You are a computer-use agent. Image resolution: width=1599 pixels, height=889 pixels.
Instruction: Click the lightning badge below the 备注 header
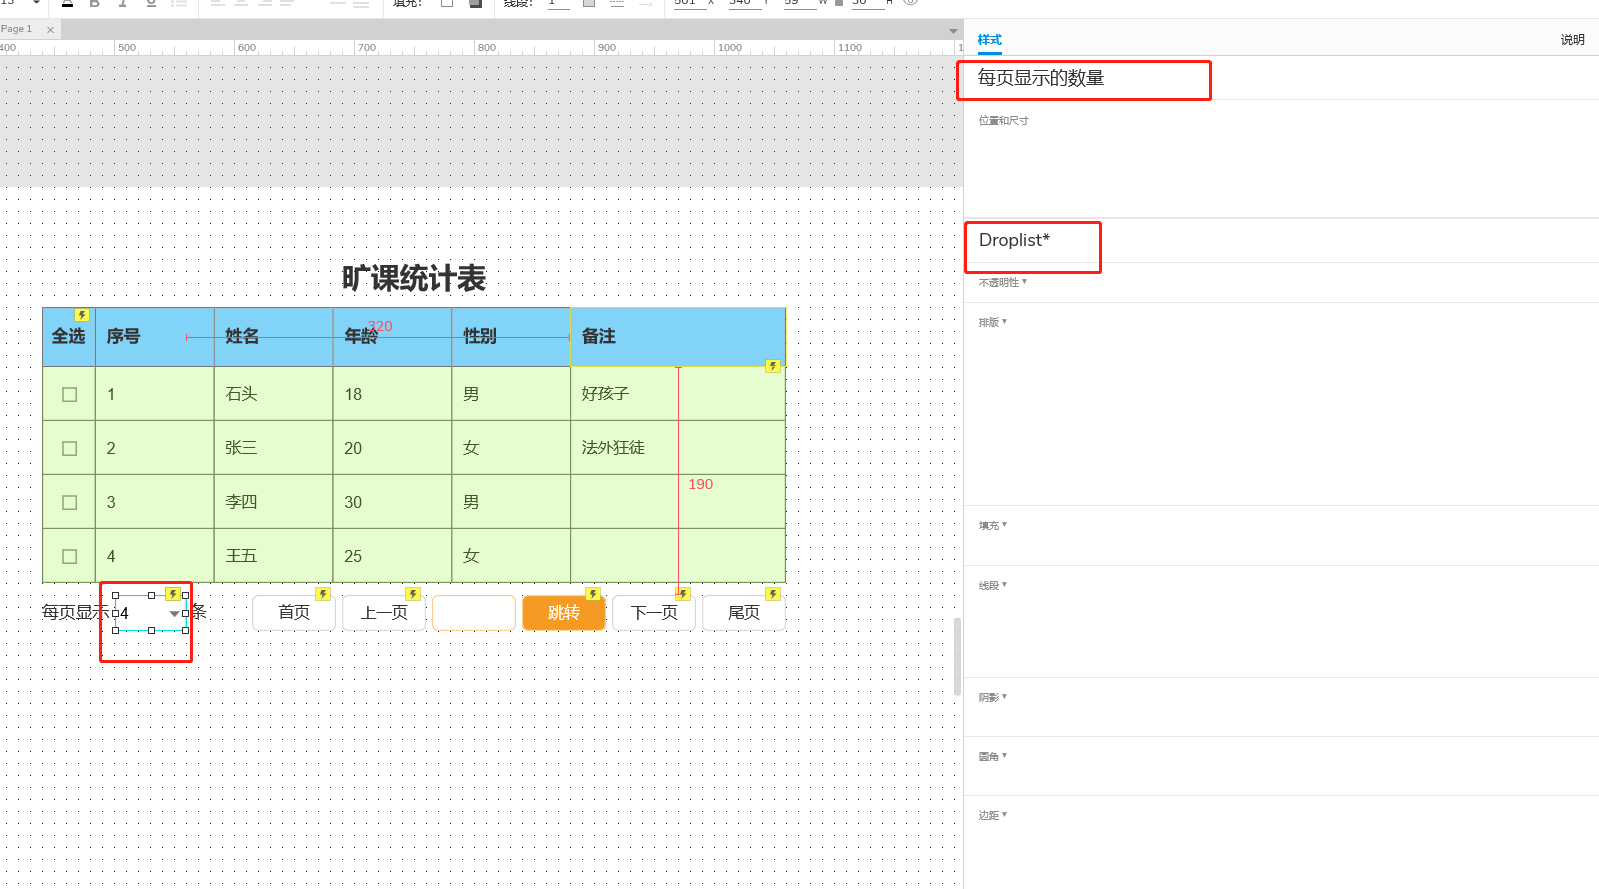(x=772, y=366)
